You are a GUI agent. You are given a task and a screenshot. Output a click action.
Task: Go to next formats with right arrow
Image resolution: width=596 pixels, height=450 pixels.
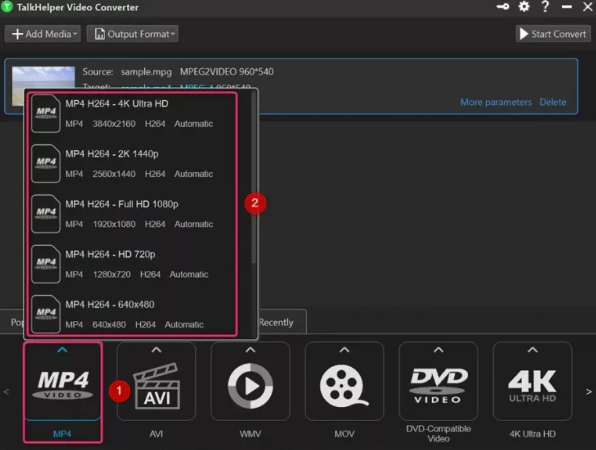(x=588, y=391)
